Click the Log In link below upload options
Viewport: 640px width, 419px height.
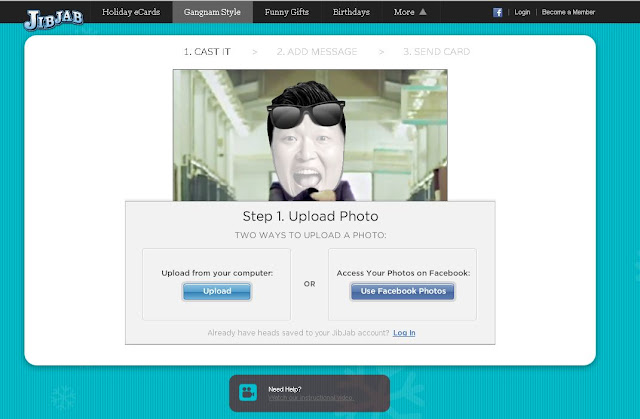(404, 333)
